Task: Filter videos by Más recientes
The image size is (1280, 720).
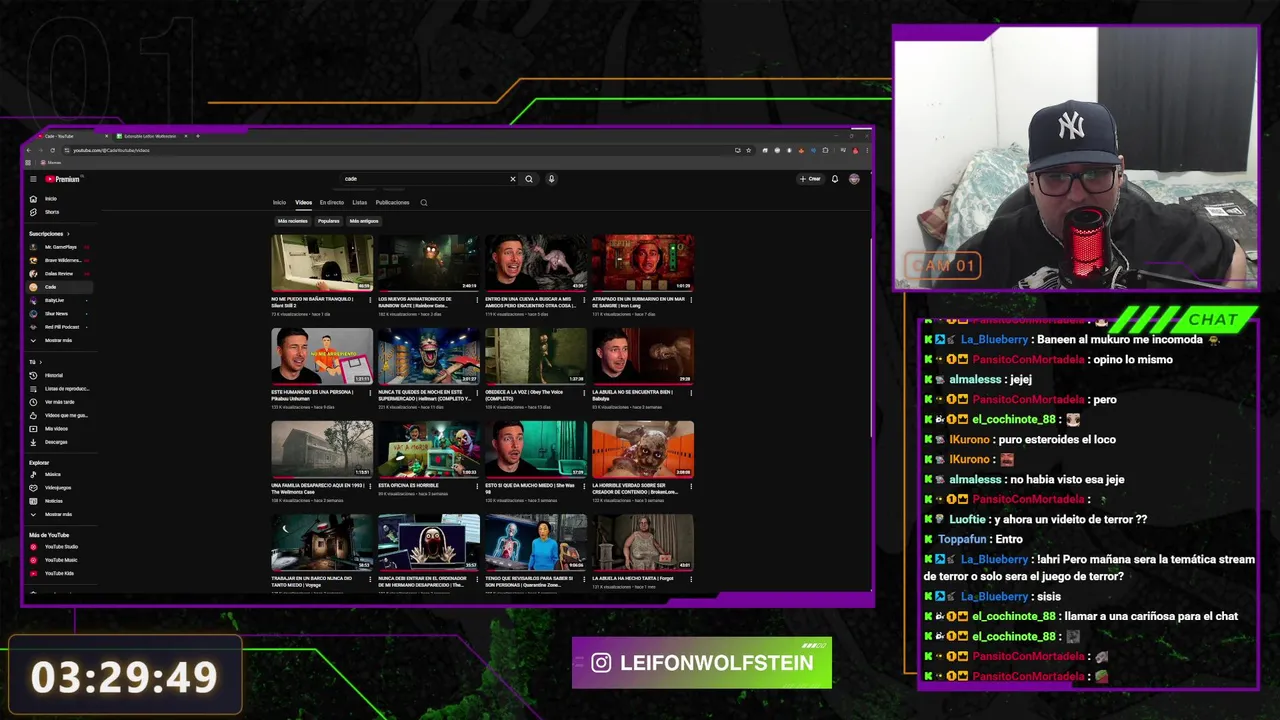Action: pos(293,221)
